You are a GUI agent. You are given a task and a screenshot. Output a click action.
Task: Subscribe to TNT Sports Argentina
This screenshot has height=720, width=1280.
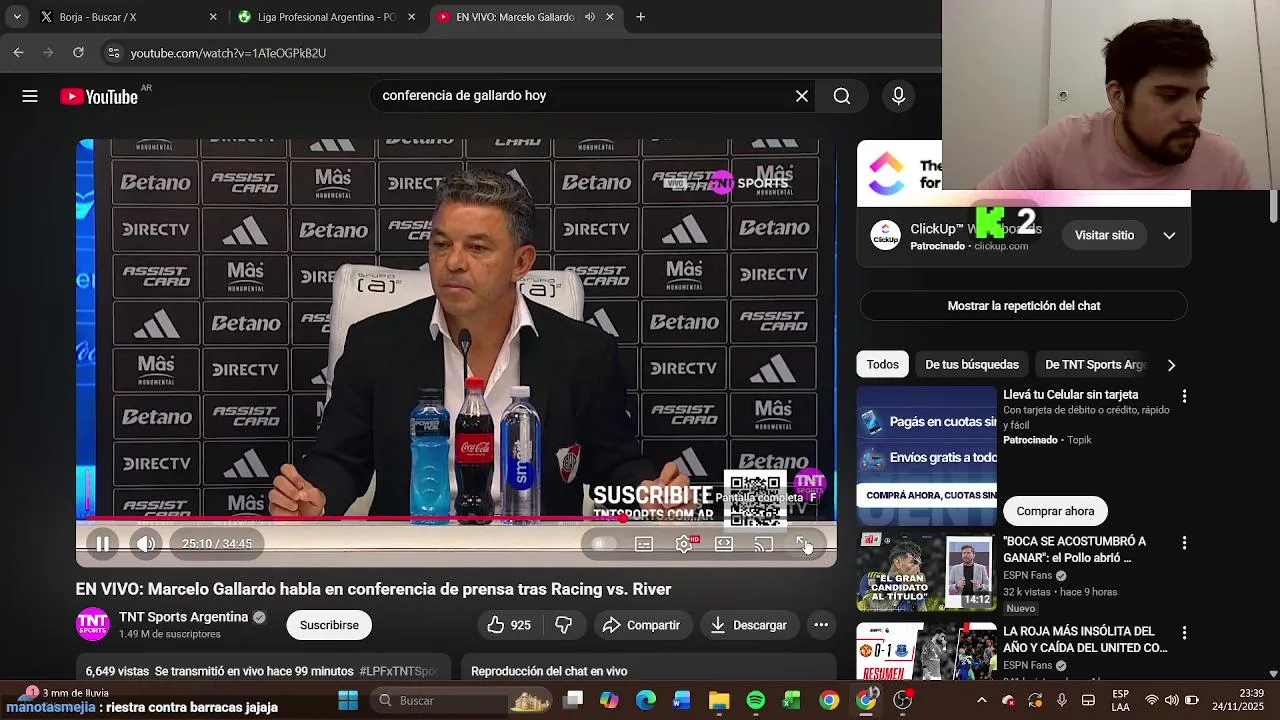329,625
